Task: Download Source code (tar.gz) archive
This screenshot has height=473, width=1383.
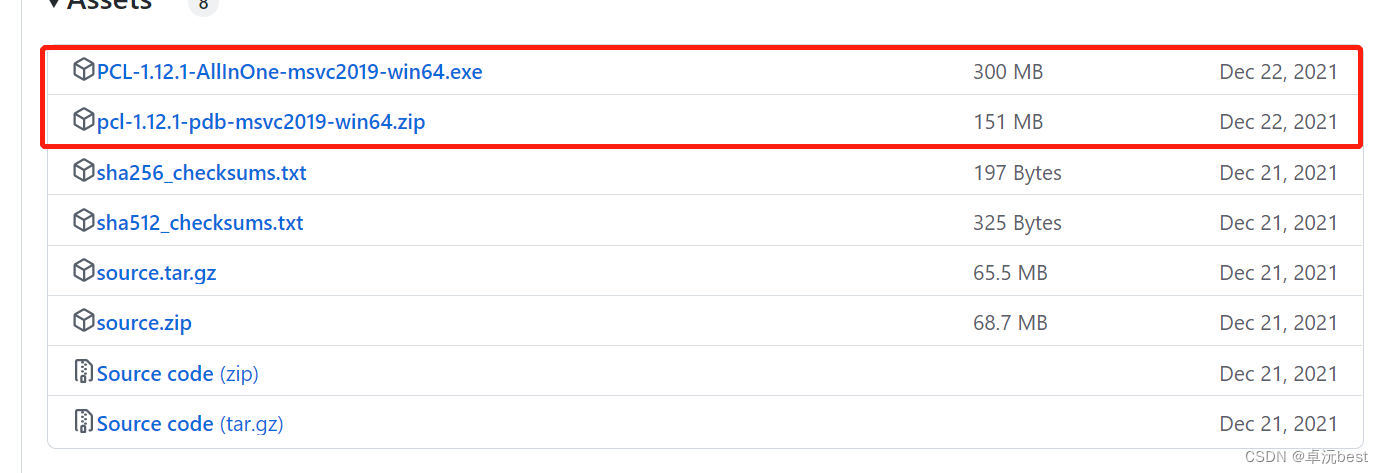Action: pyautogui.click(x=190, y=424)
